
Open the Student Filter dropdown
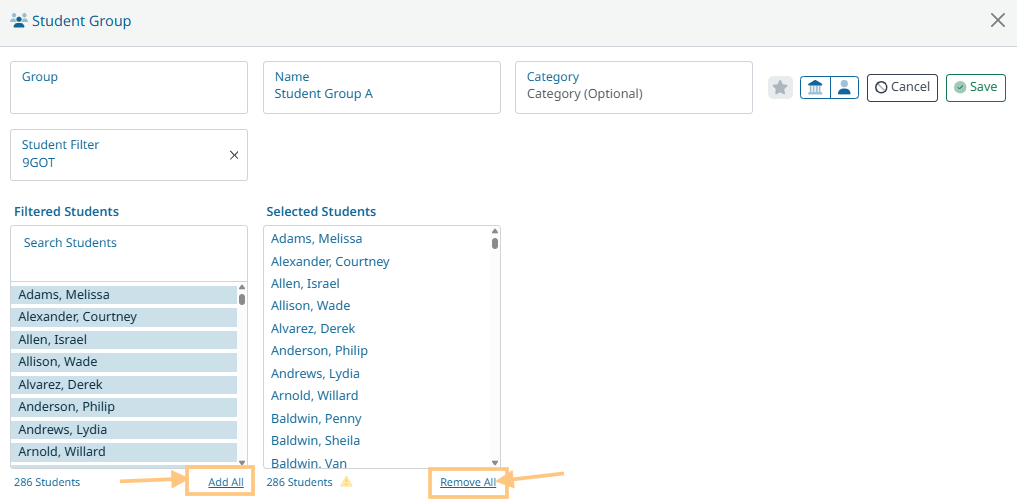[x=120, y=154]
